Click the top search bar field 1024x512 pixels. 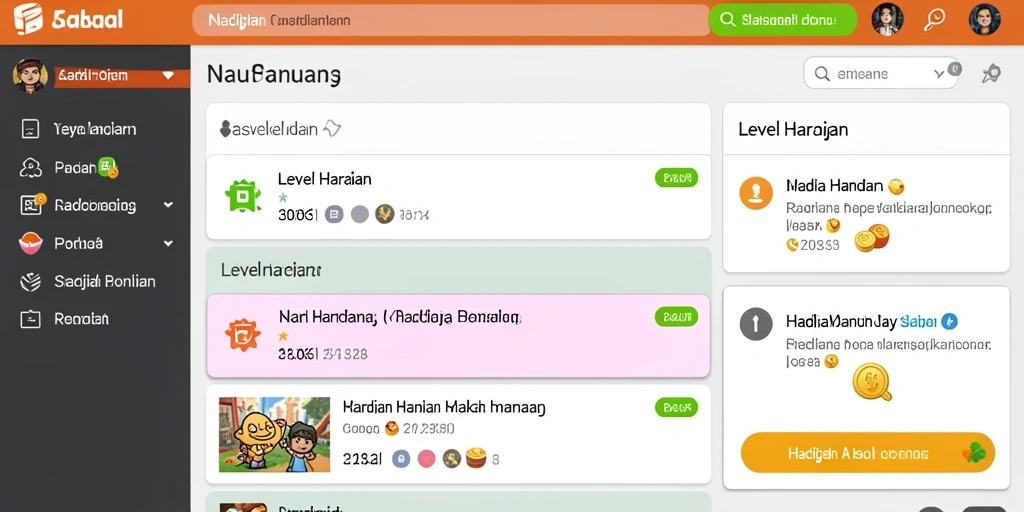(x=451, y=20)
